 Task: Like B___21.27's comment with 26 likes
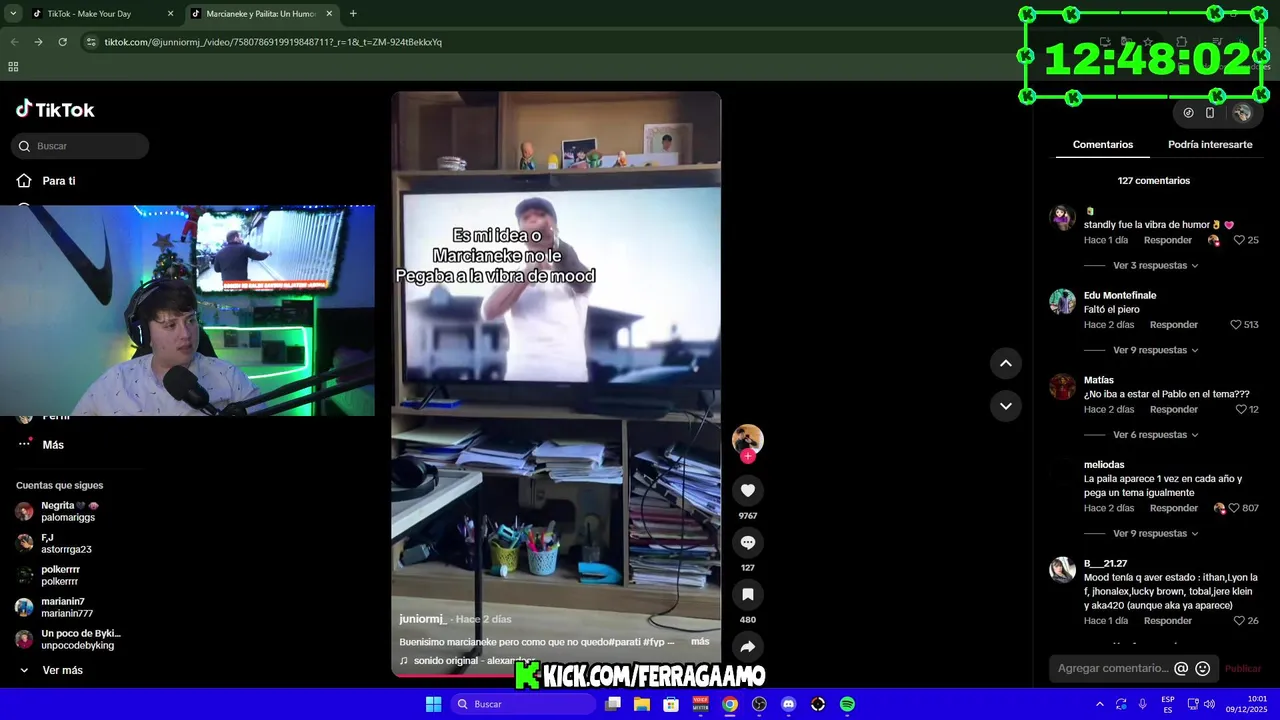click(x=1239, y=621)
